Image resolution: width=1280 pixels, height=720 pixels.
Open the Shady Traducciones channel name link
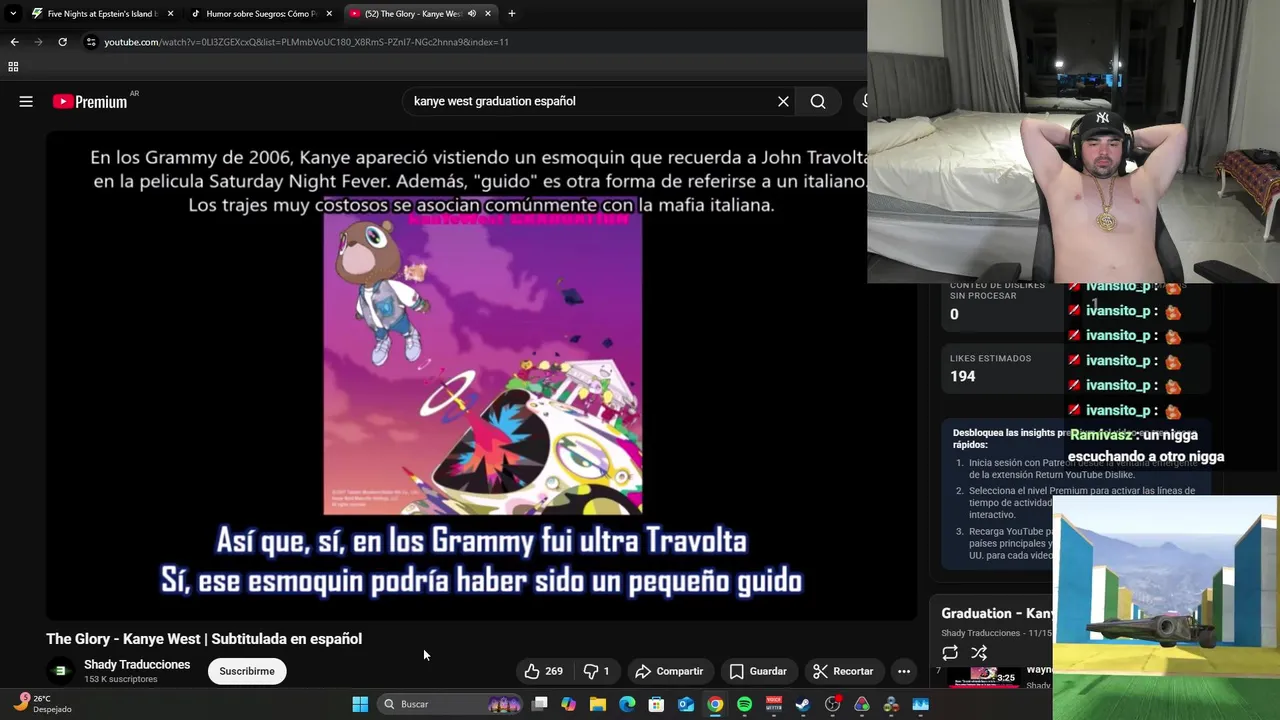(x=137, y=664)
